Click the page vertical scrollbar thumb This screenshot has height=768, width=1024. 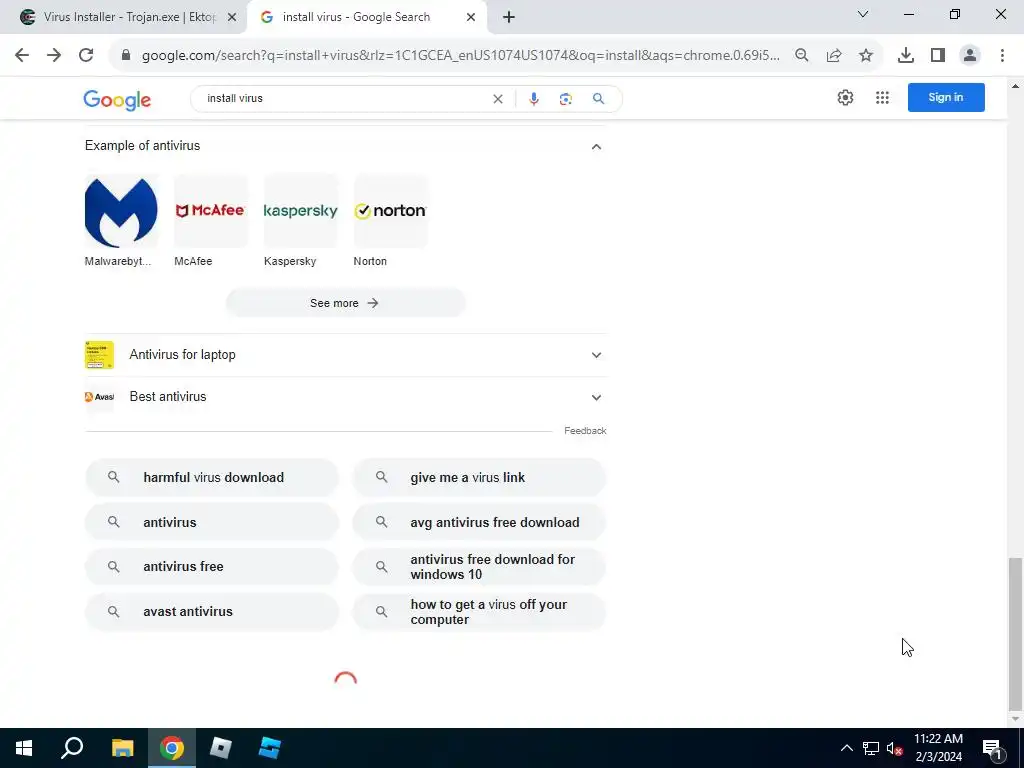coord(1015,633)
